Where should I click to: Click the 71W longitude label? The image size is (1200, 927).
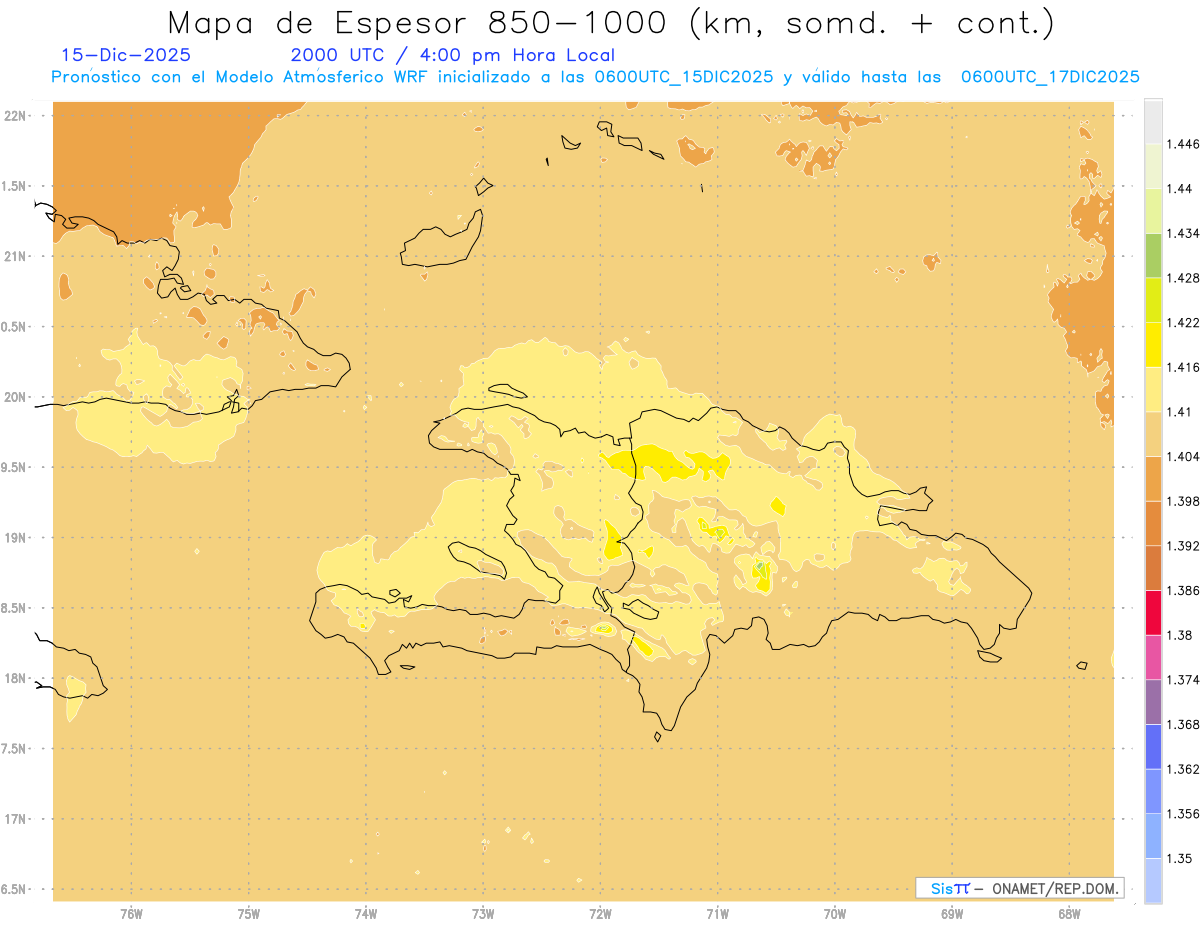pos(717,913)
